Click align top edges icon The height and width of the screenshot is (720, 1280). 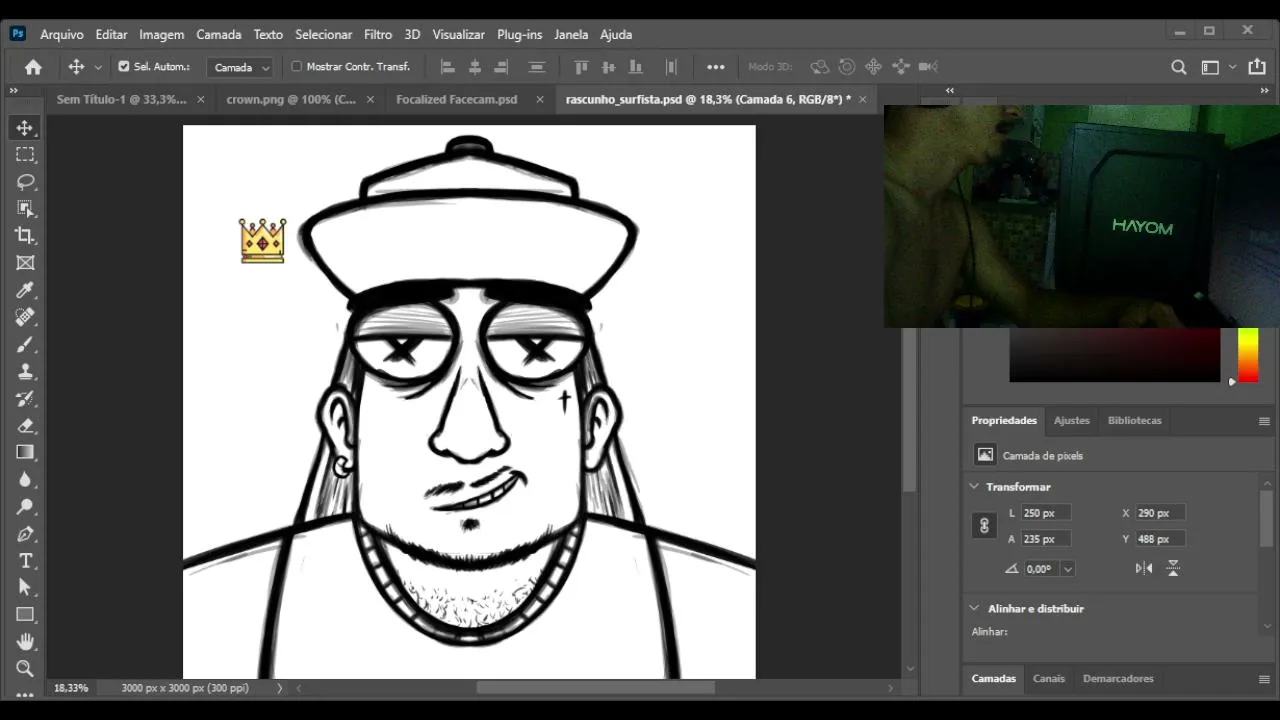(x=581, y=67)
